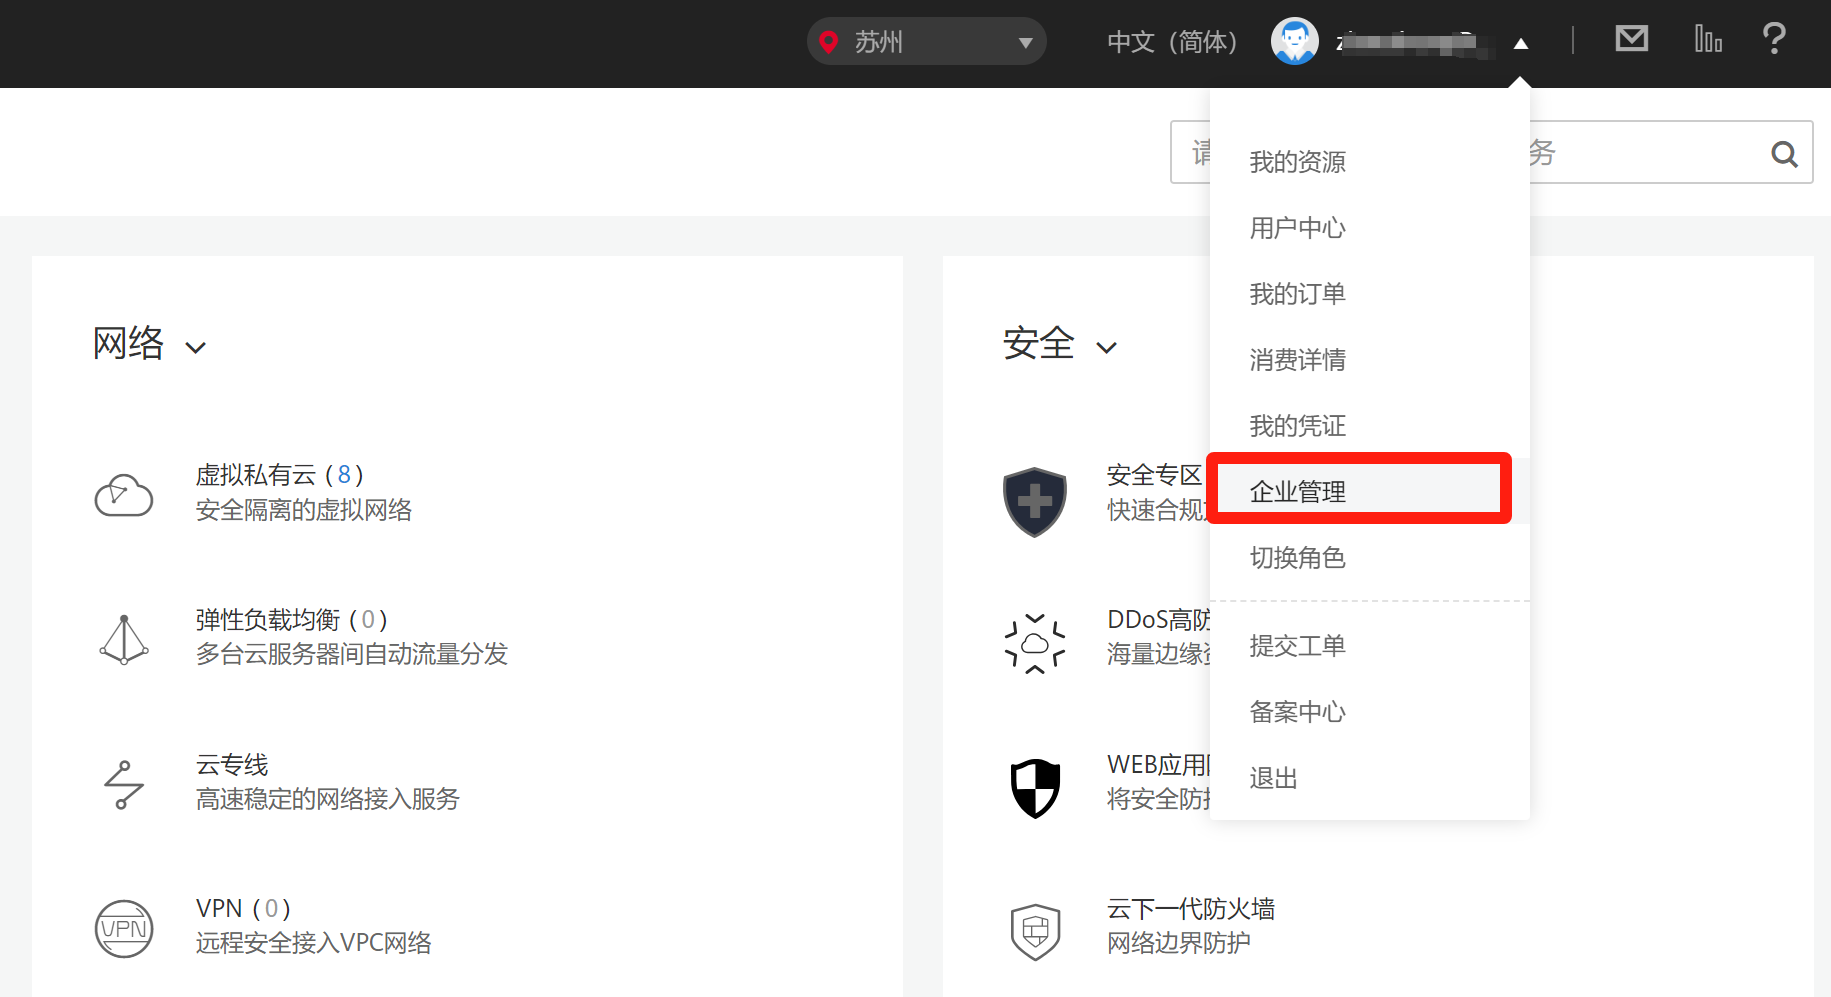Image resolution: width=1831 pixels, height=997 pixels.
Task: Collapse the account menu arrow
Action: pyautogui.click(x=1521, y=43)
